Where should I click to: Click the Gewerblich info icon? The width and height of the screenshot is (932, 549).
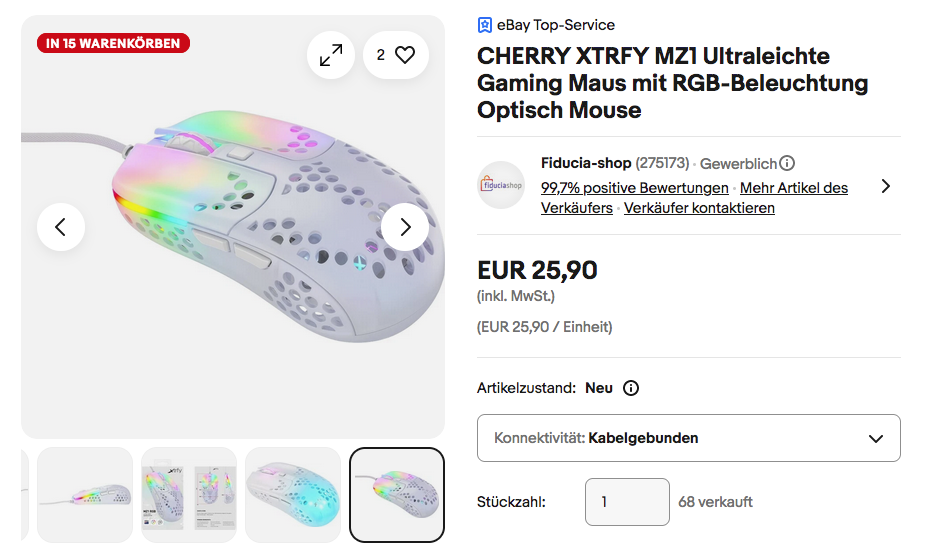click(x=787, y=163)
